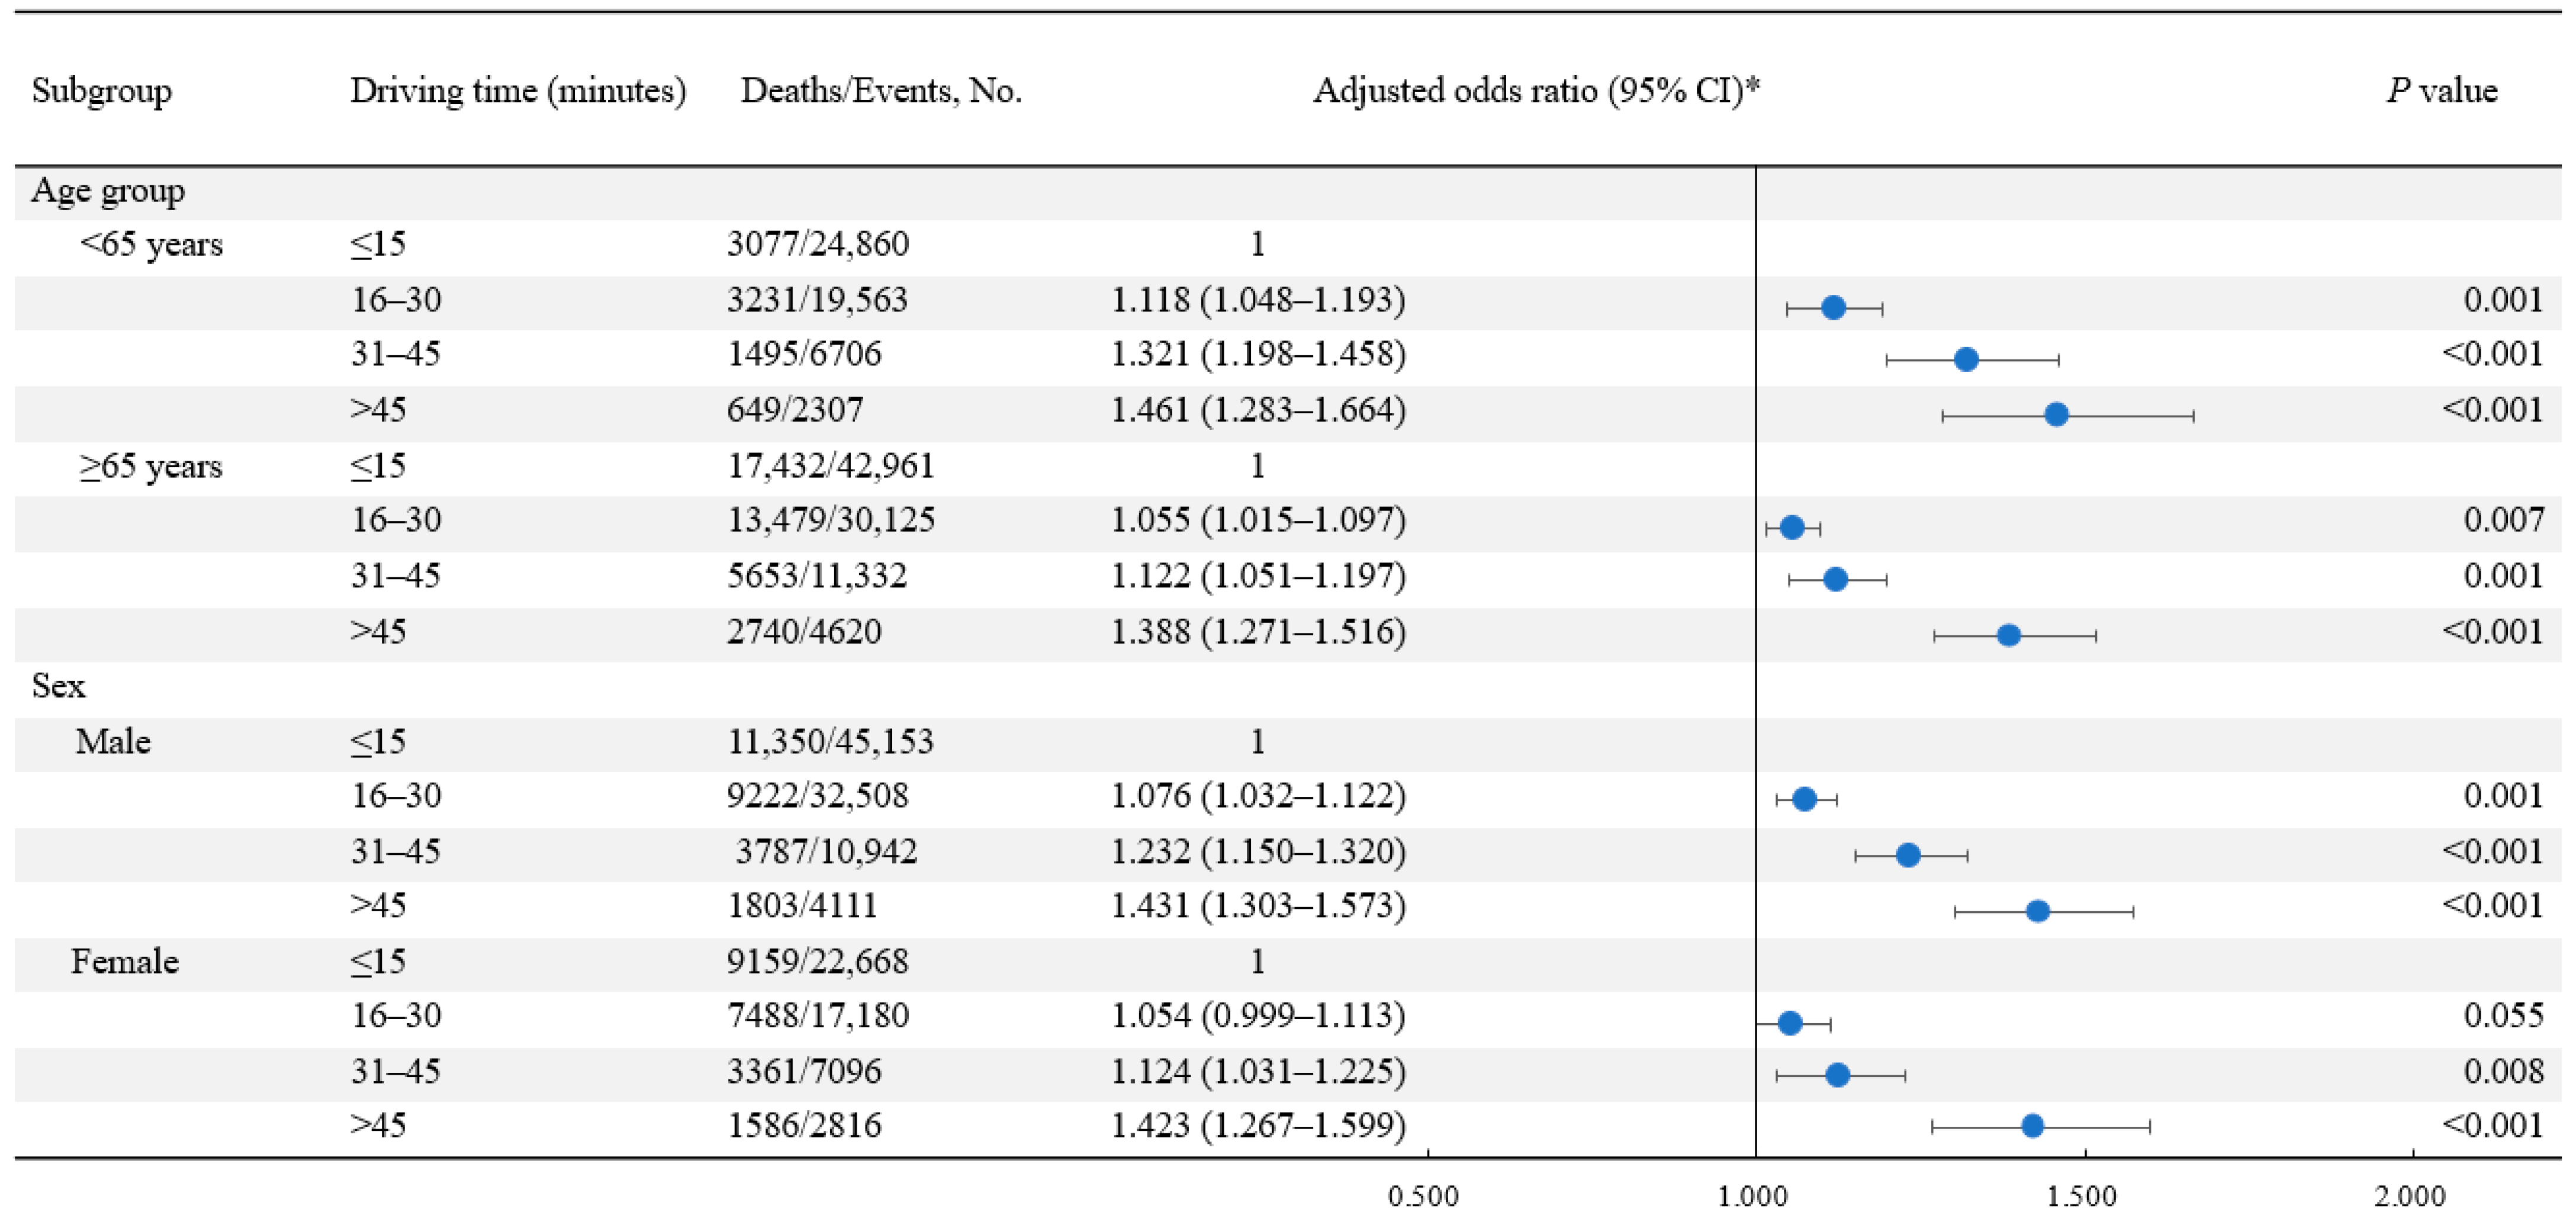2576x1215 pixels.
Task: Click the blue dot for odds ratio 1.232
Action: coord(1907,855)
